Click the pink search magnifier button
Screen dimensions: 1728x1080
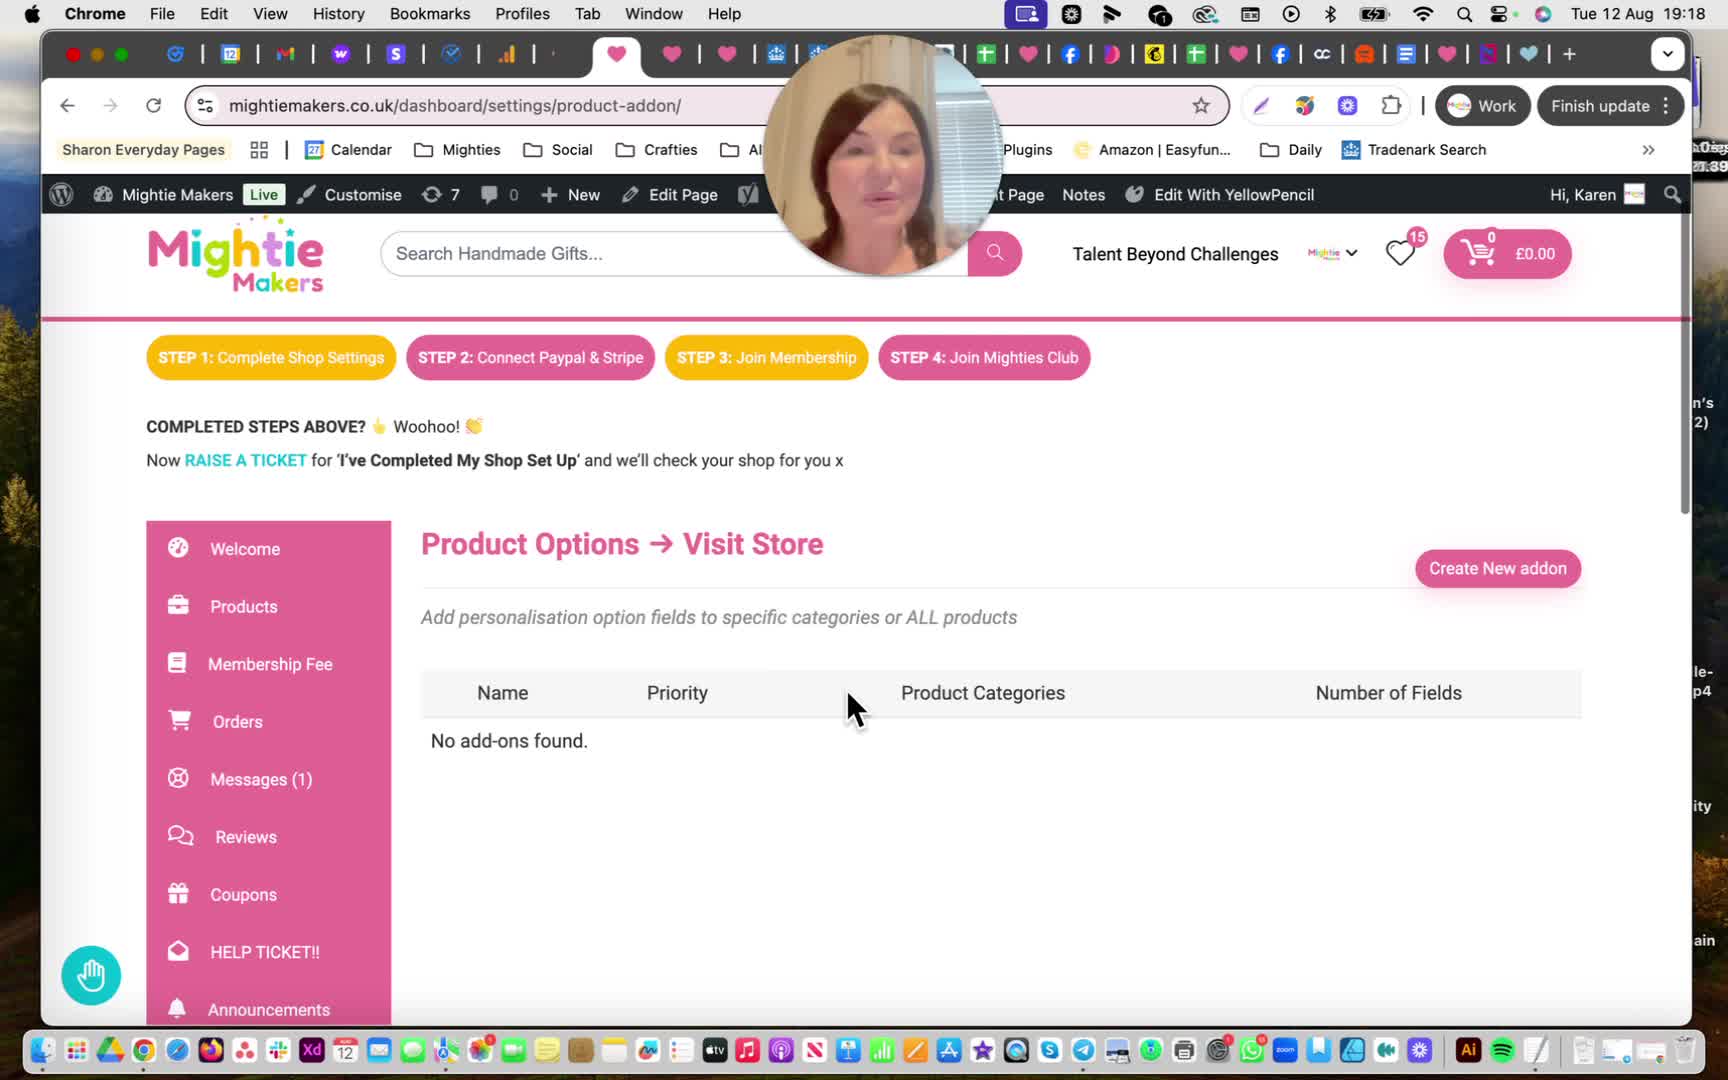[x=994, y=253]
